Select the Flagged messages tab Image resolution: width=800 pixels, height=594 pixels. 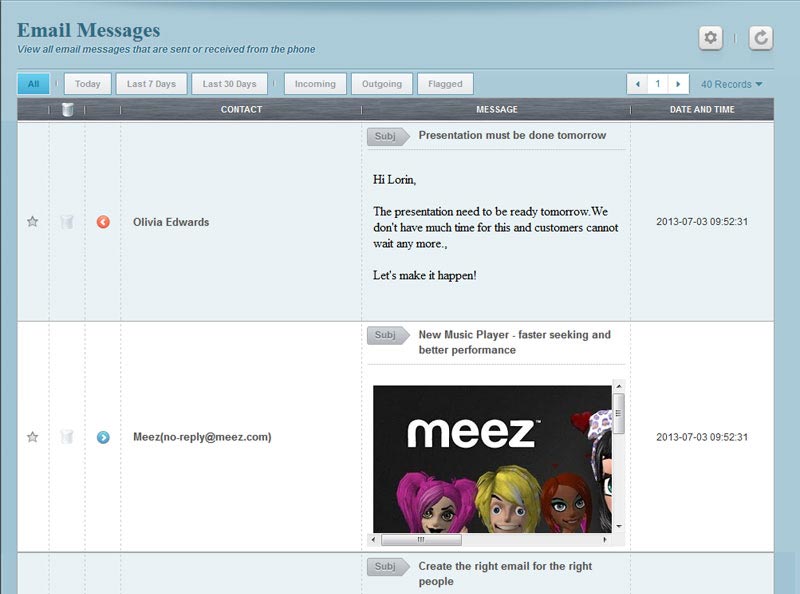tap(446, 83)
